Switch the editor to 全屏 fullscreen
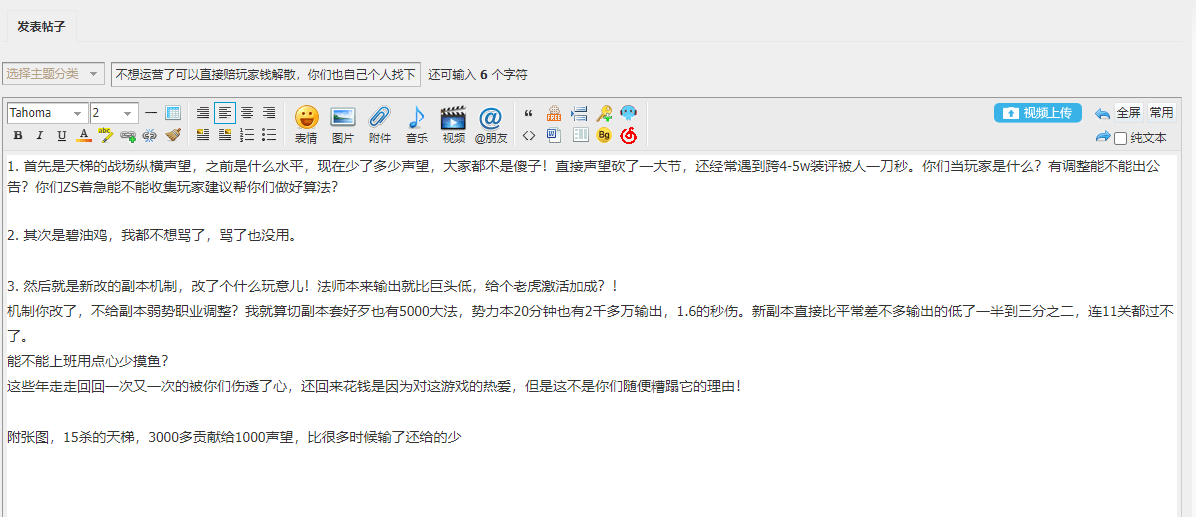1196x517 pixels. pos(1129,113)
